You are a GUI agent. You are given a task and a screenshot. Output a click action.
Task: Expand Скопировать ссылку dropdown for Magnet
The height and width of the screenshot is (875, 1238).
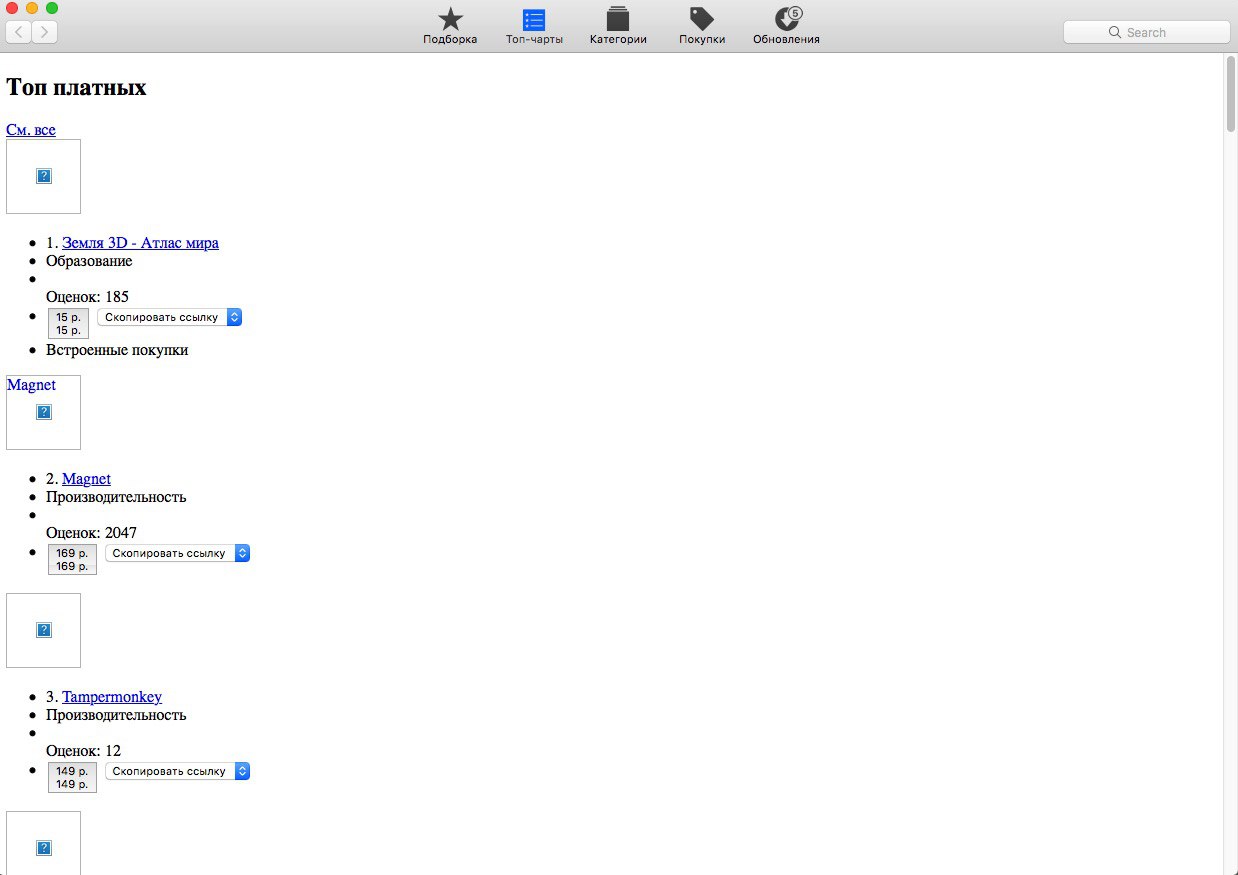tap(177, 553)
